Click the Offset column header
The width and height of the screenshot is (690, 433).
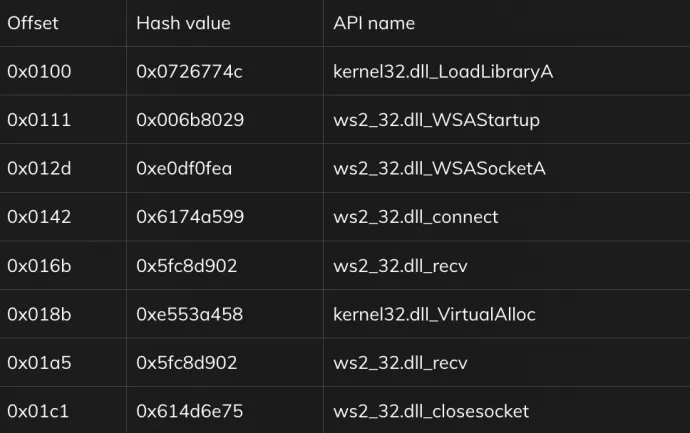pyautogui.click(x=33, y=23)
